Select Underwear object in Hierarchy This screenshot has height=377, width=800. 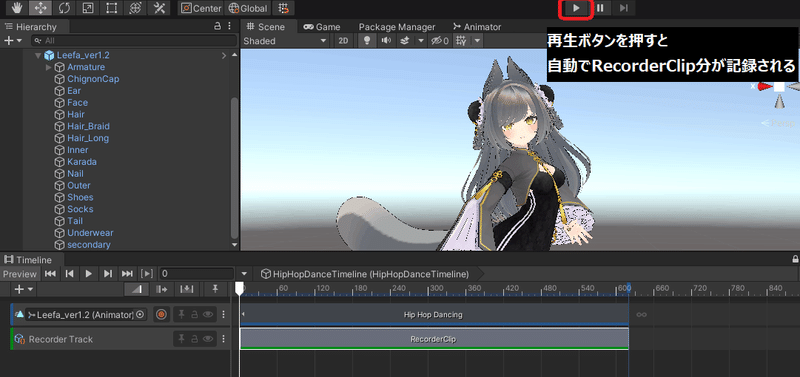click(90, 233)
